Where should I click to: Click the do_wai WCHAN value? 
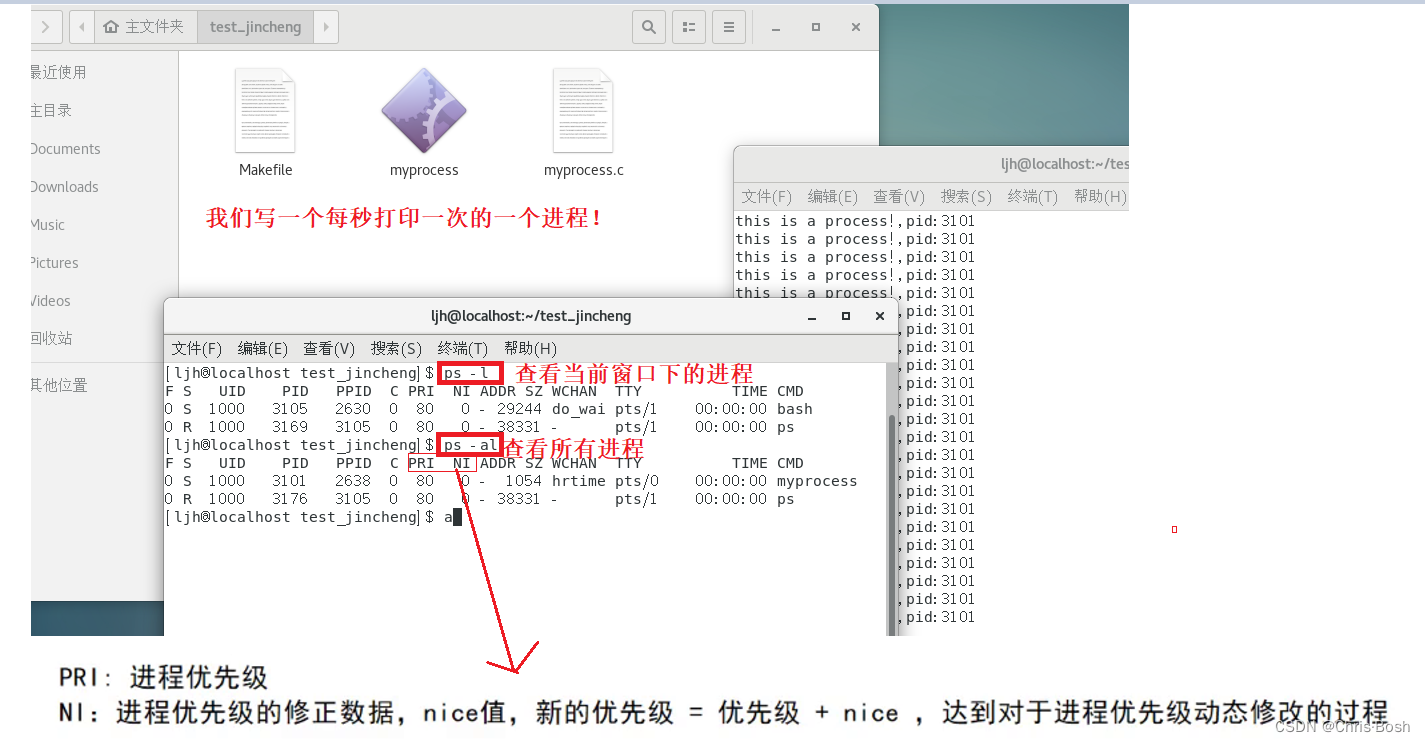coord(579,409)
